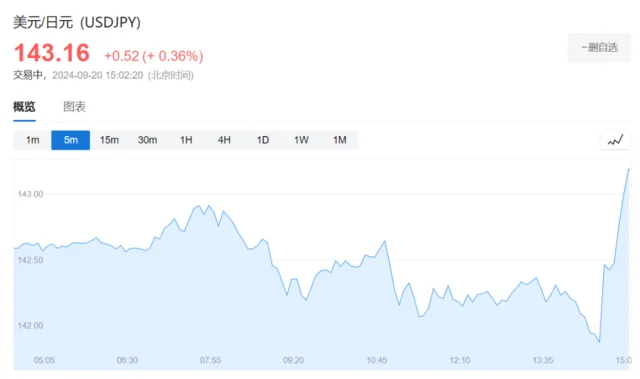The width and height of the screenshot is (640, 379).
Task: Click the 删自选 button
Action: pos(599,48)
